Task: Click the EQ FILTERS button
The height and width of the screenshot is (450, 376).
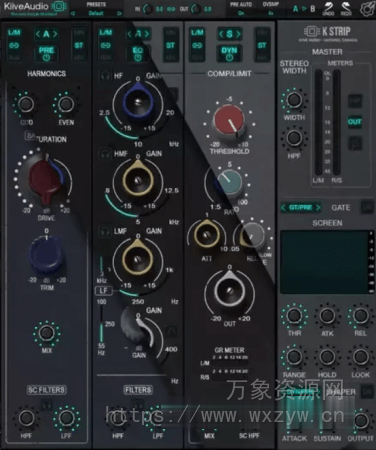Action: (x=138, y=390)
